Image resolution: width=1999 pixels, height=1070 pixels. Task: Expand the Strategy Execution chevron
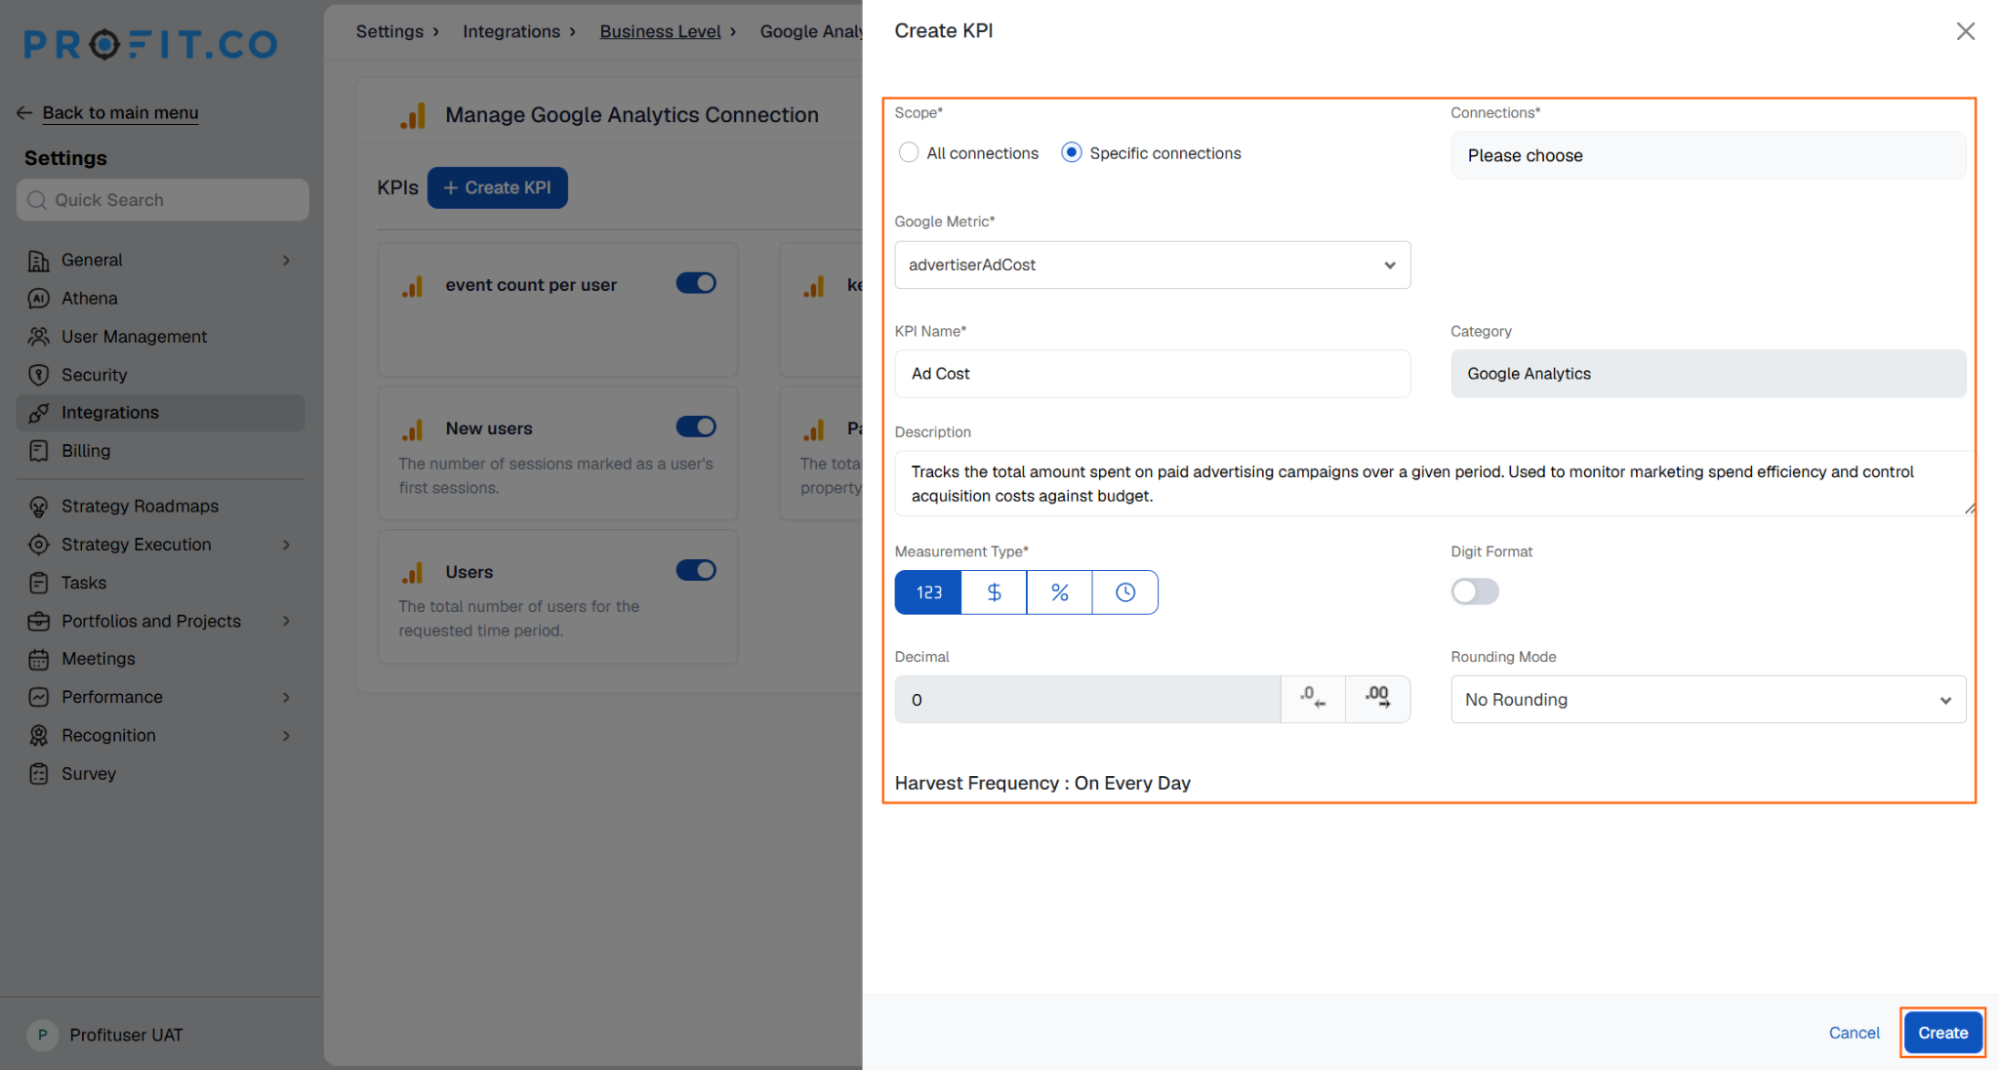(286, 545)
